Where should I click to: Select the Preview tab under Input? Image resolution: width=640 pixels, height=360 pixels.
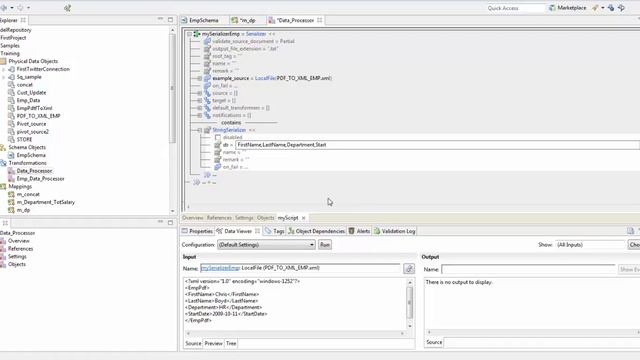pos(213,344)
